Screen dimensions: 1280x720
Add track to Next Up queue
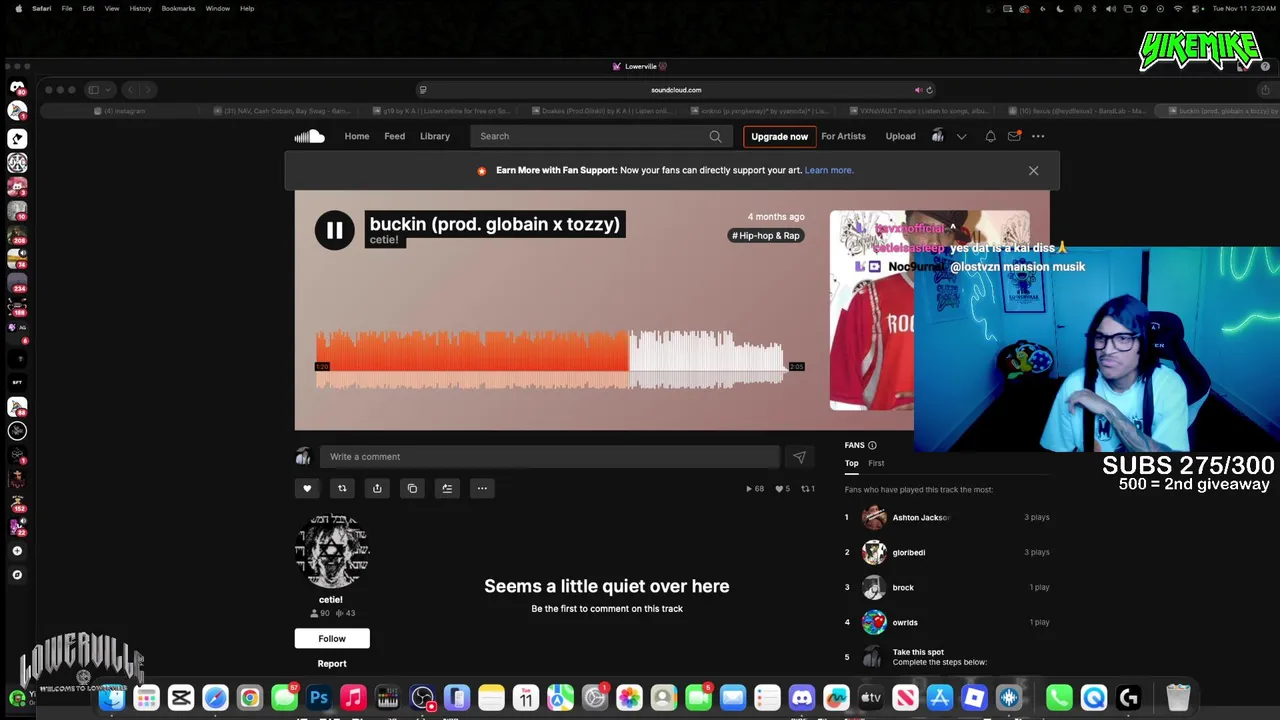447,488
